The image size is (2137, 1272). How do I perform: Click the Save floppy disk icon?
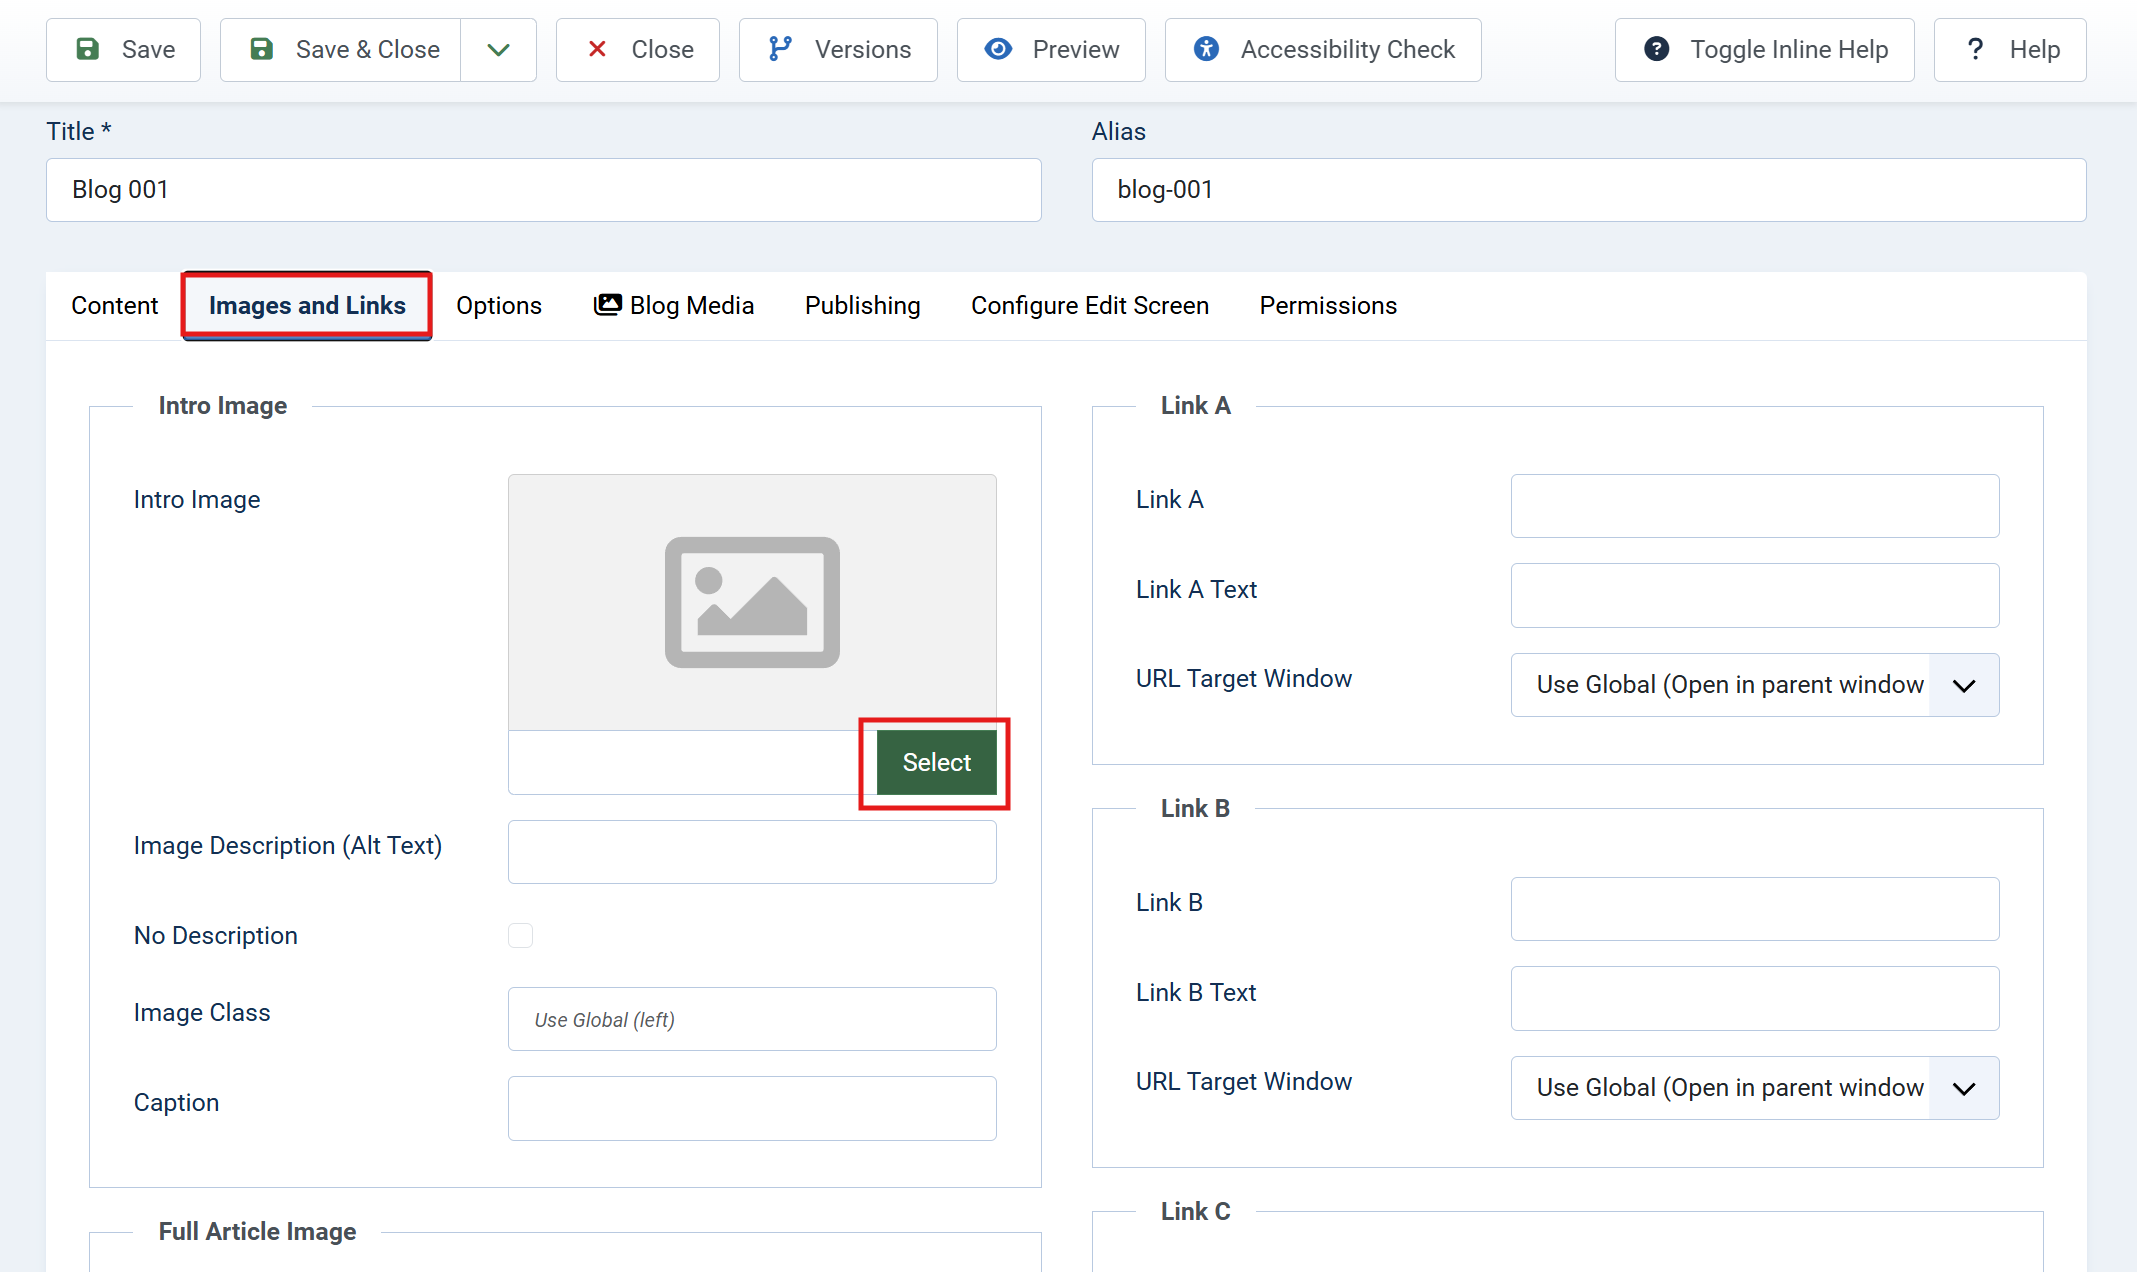(x=88, y=49)
